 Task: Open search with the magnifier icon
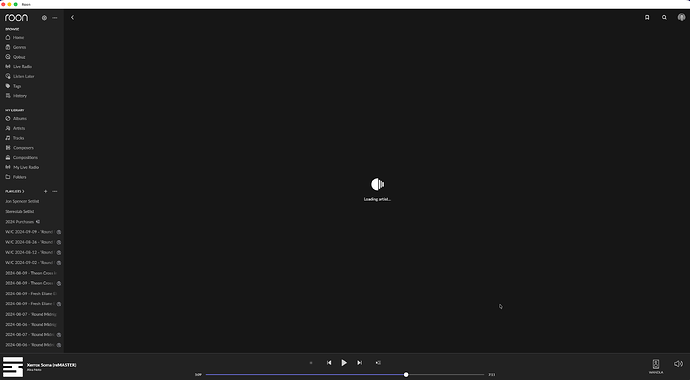point(664,18)
